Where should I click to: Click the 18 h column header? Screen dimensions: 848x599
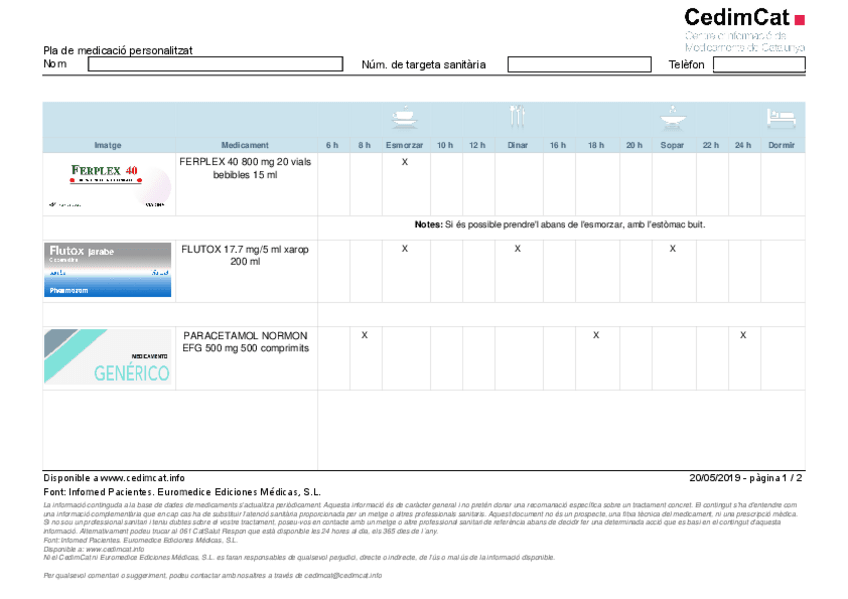(x=596, y=145)
